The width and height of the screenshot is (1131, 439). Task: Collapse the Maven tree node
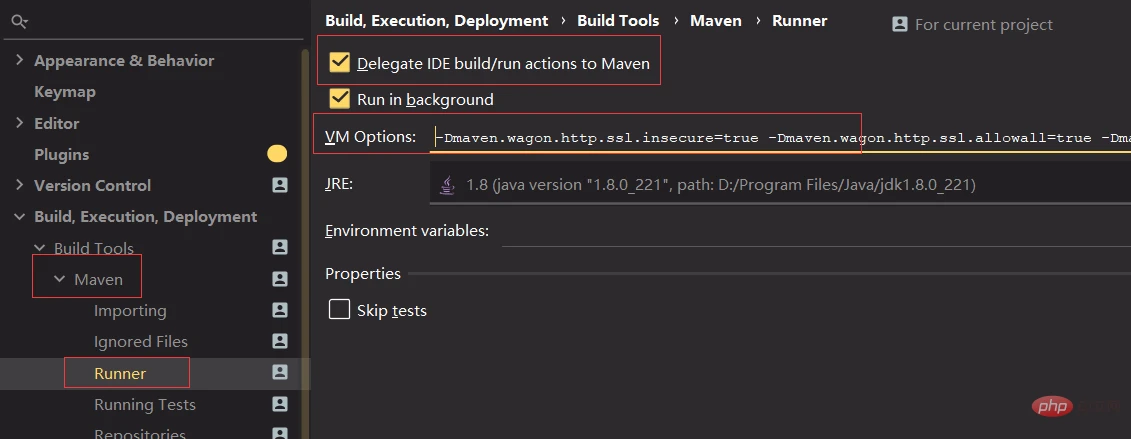pyautogui.click(x=59, y=279)
